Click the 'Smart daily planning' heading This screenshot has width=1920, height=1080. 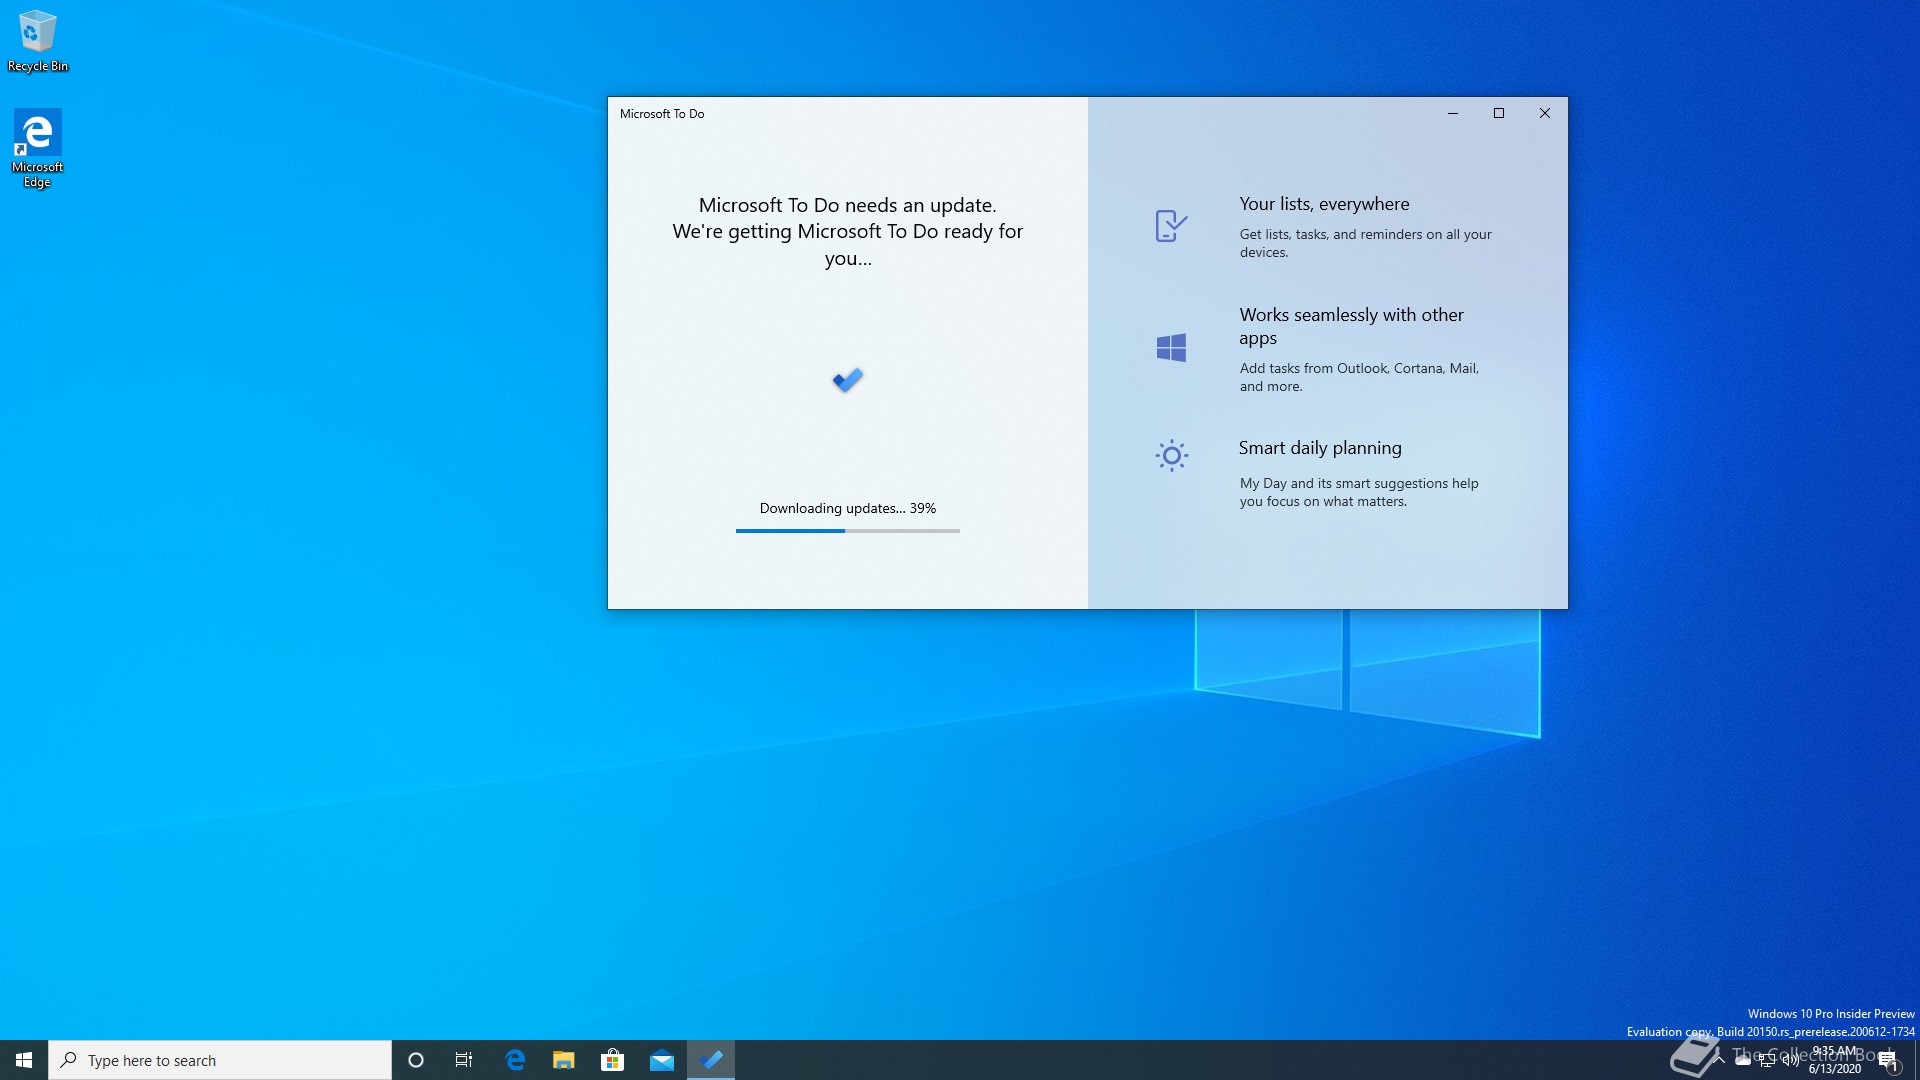1320,448
